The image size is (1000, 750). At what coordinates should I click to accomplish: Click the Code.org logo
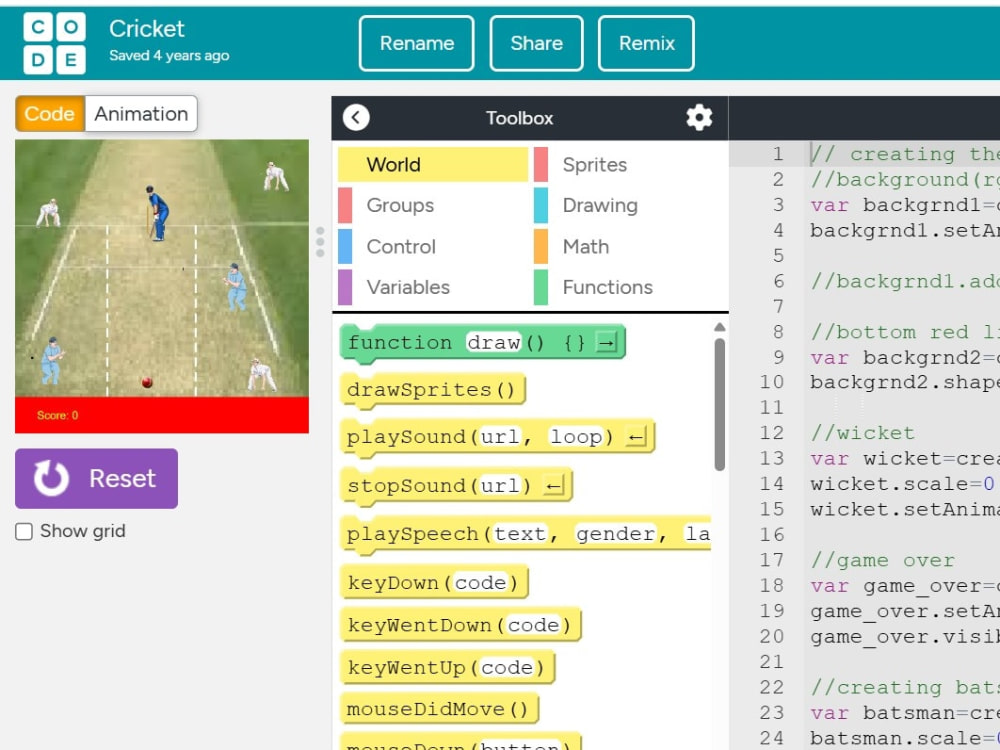54,43
